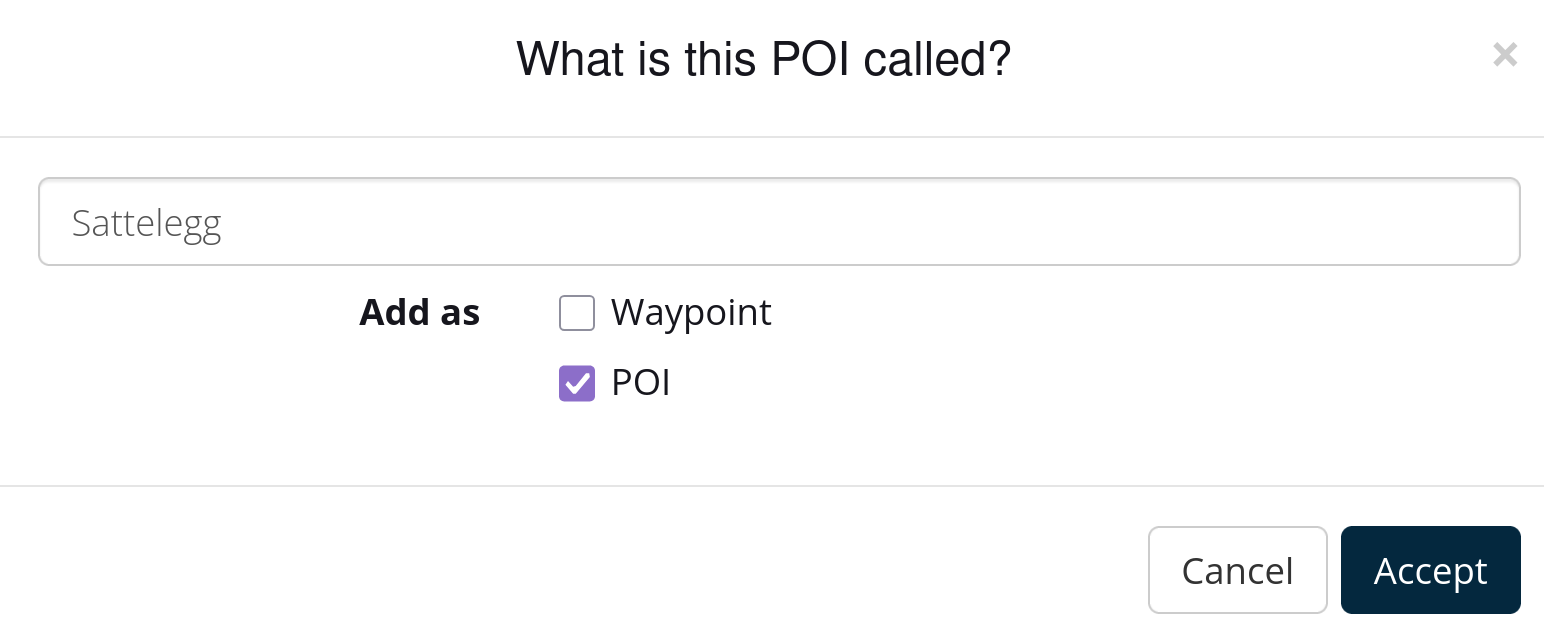The height and width of the screenshot is (634, 1544).
Task: Focus the POI name input field
Action: click(779, 222)
